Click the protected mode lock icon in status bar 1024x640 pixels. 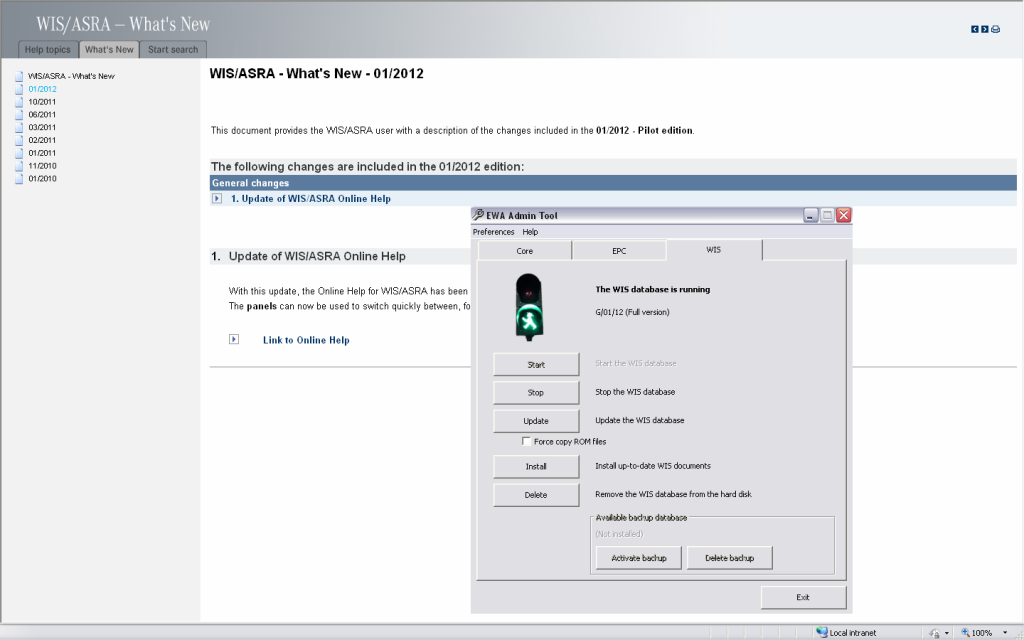pos(935,633)
